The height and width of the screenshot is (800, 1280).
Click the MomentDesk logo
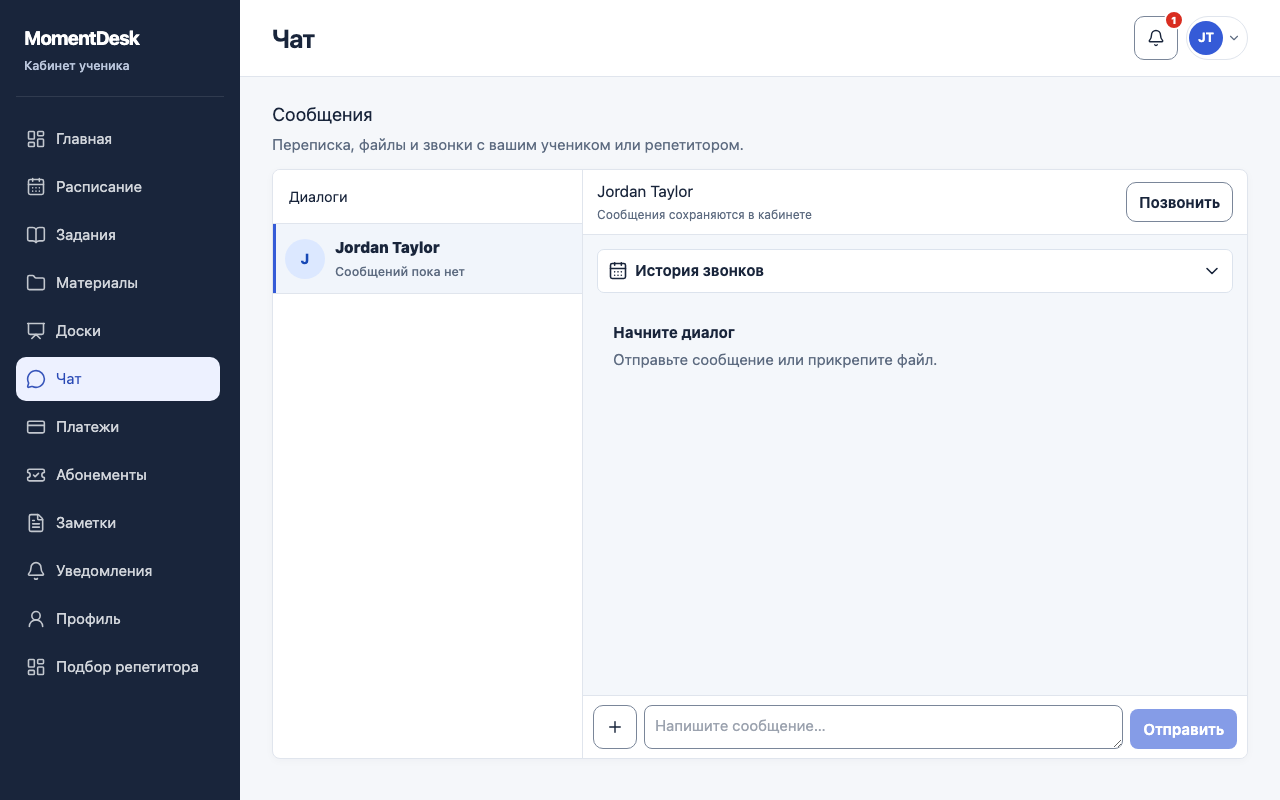point(82,38)
